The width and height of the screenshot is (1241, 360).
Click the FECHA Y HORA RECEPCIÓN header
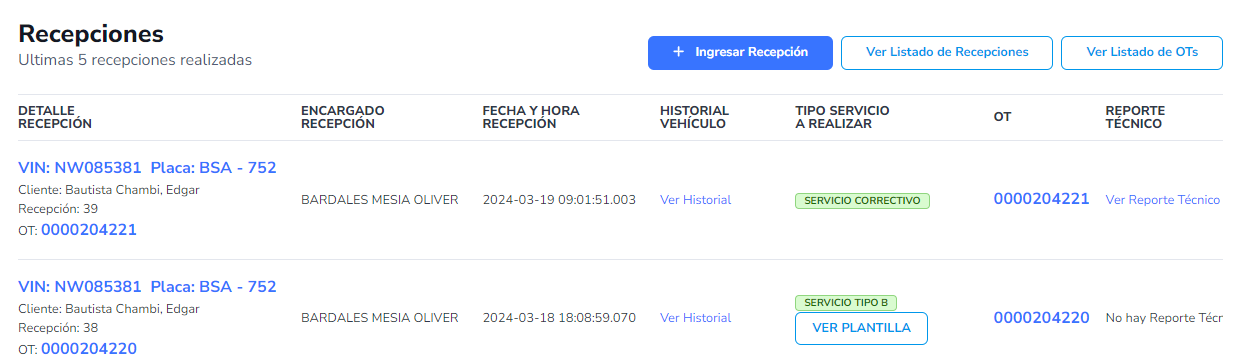click(x=531, y=117)
